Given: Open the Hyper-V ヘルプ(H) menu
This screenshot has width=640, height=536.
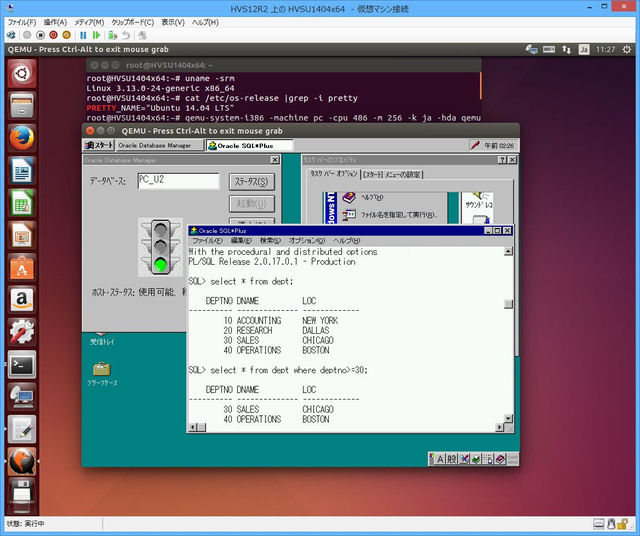Looking at the screenshot, I should point(205,22).
